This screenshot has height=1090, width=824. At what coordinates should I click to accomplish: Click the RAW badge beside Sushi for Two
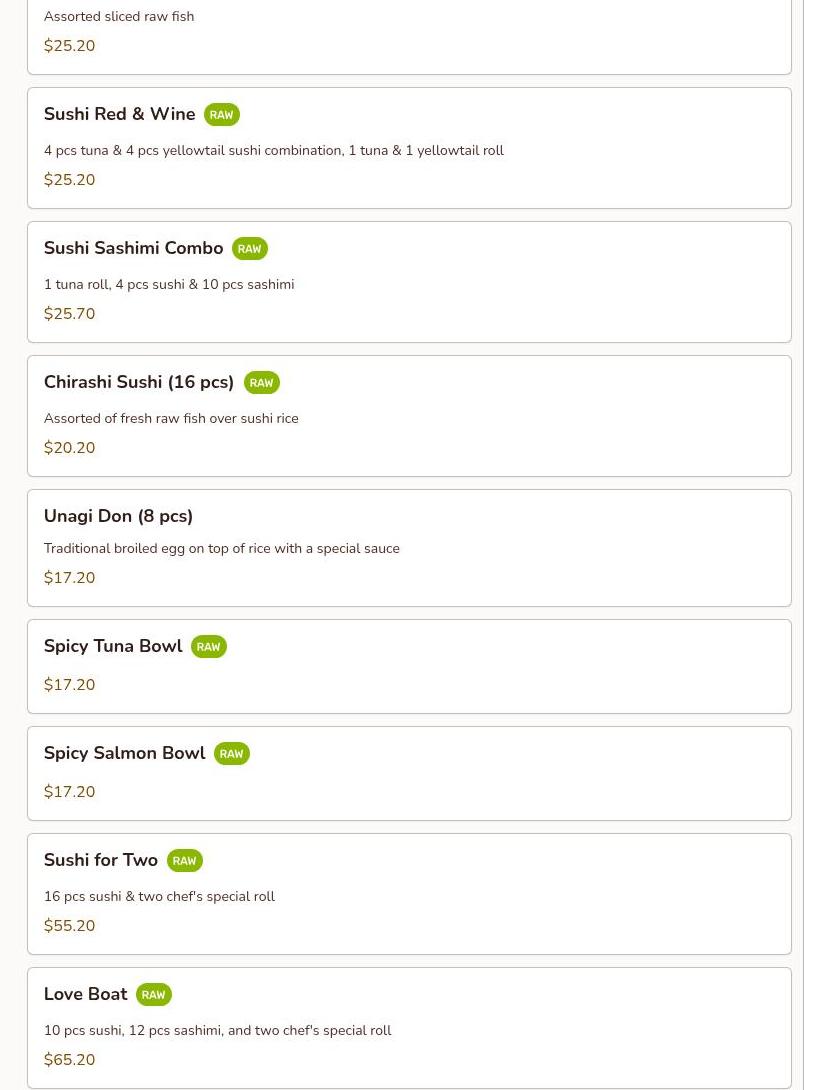184,861
